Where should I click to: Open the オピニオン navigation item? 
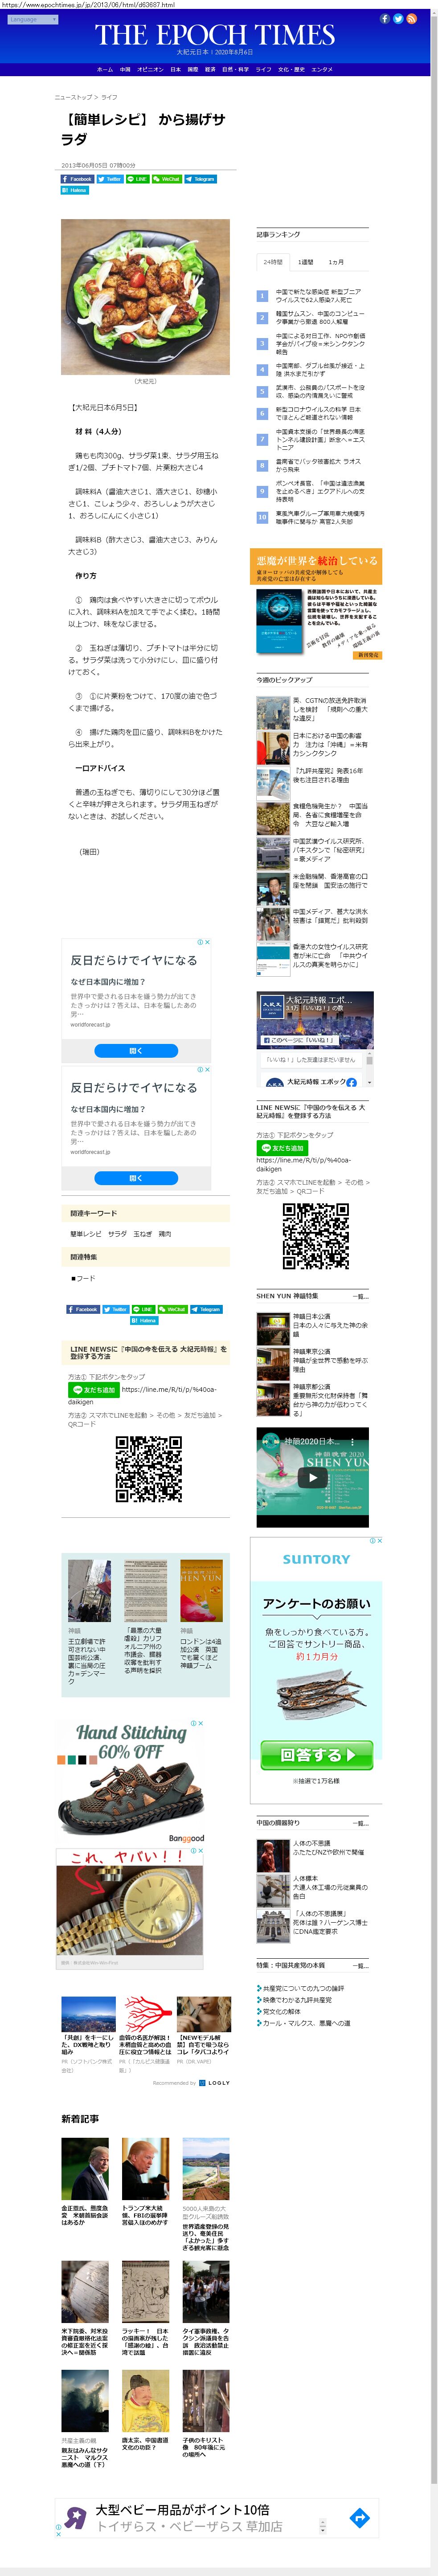150,70
